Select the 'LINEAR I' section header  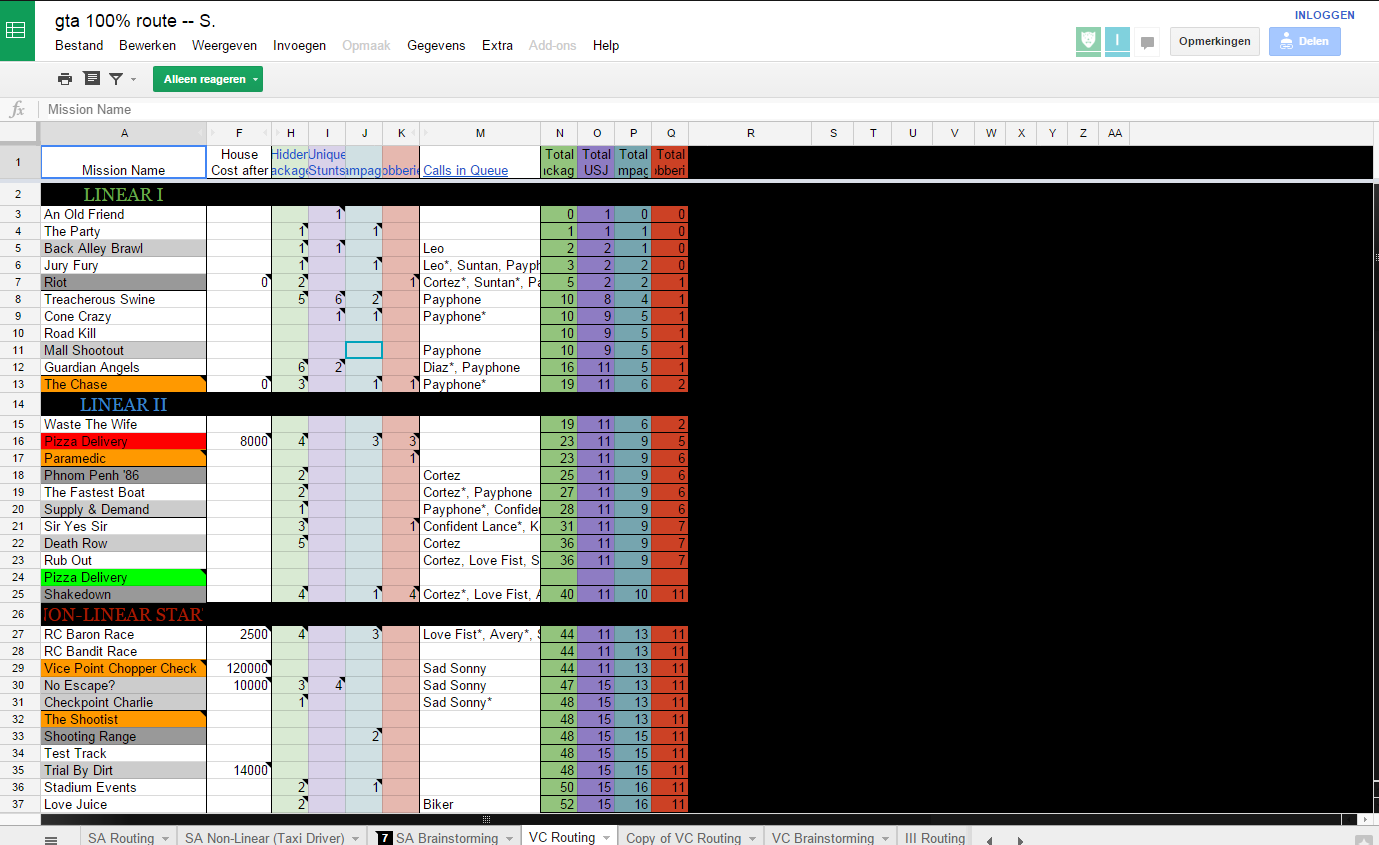point(124,194)
